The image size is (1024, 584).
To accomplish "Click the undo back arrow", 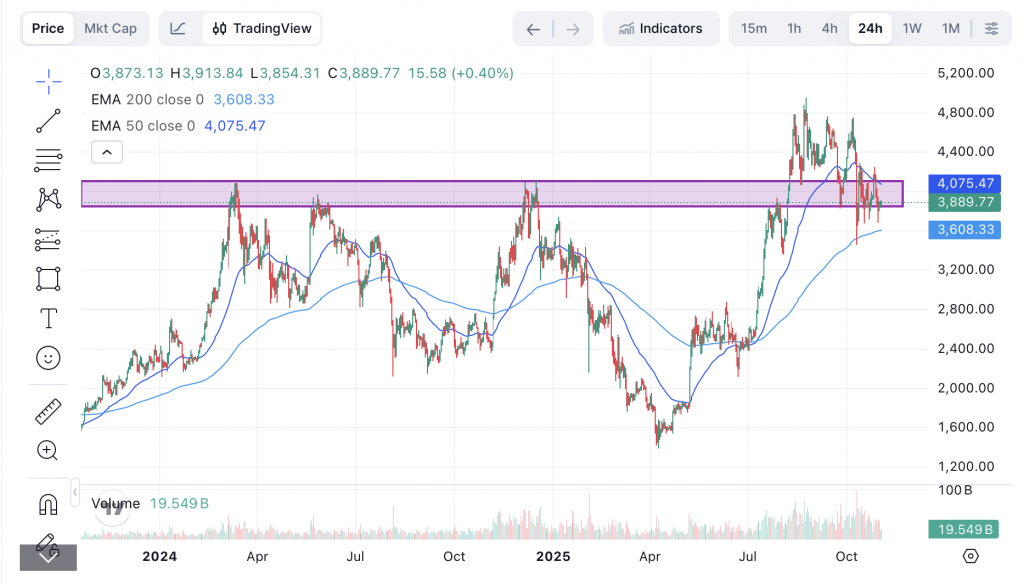I will click(533, 29).
